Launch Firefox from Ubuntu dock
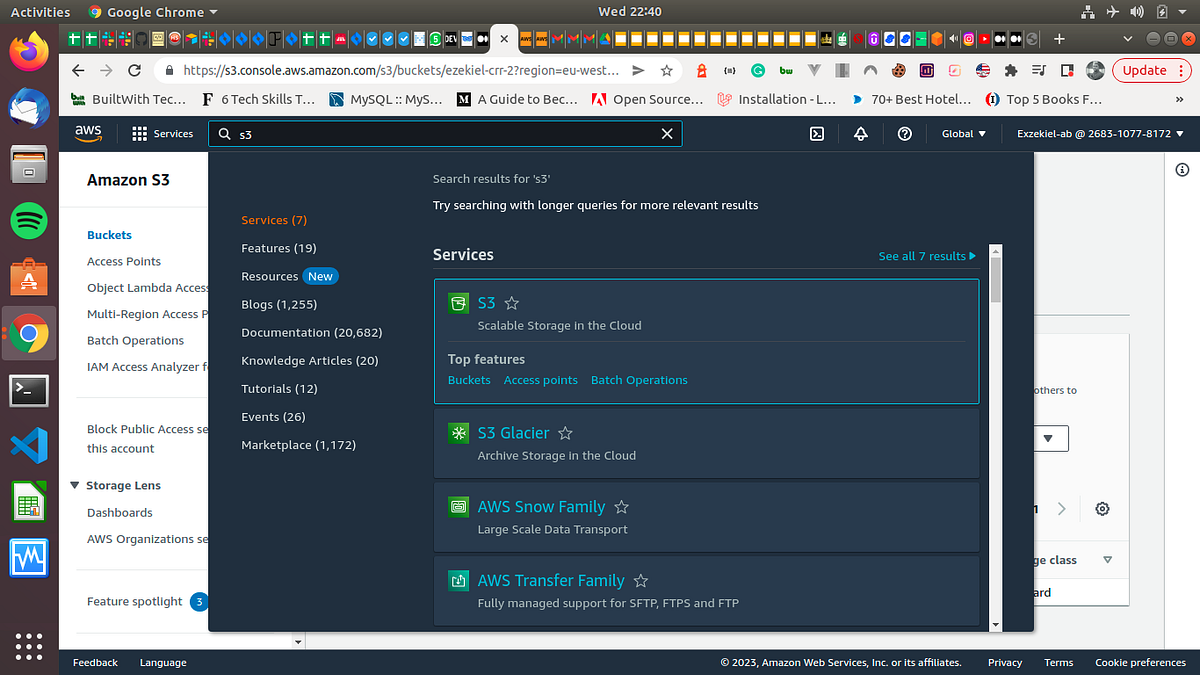The width and height of the screenshot is (1200, 675). click(29, 50)
